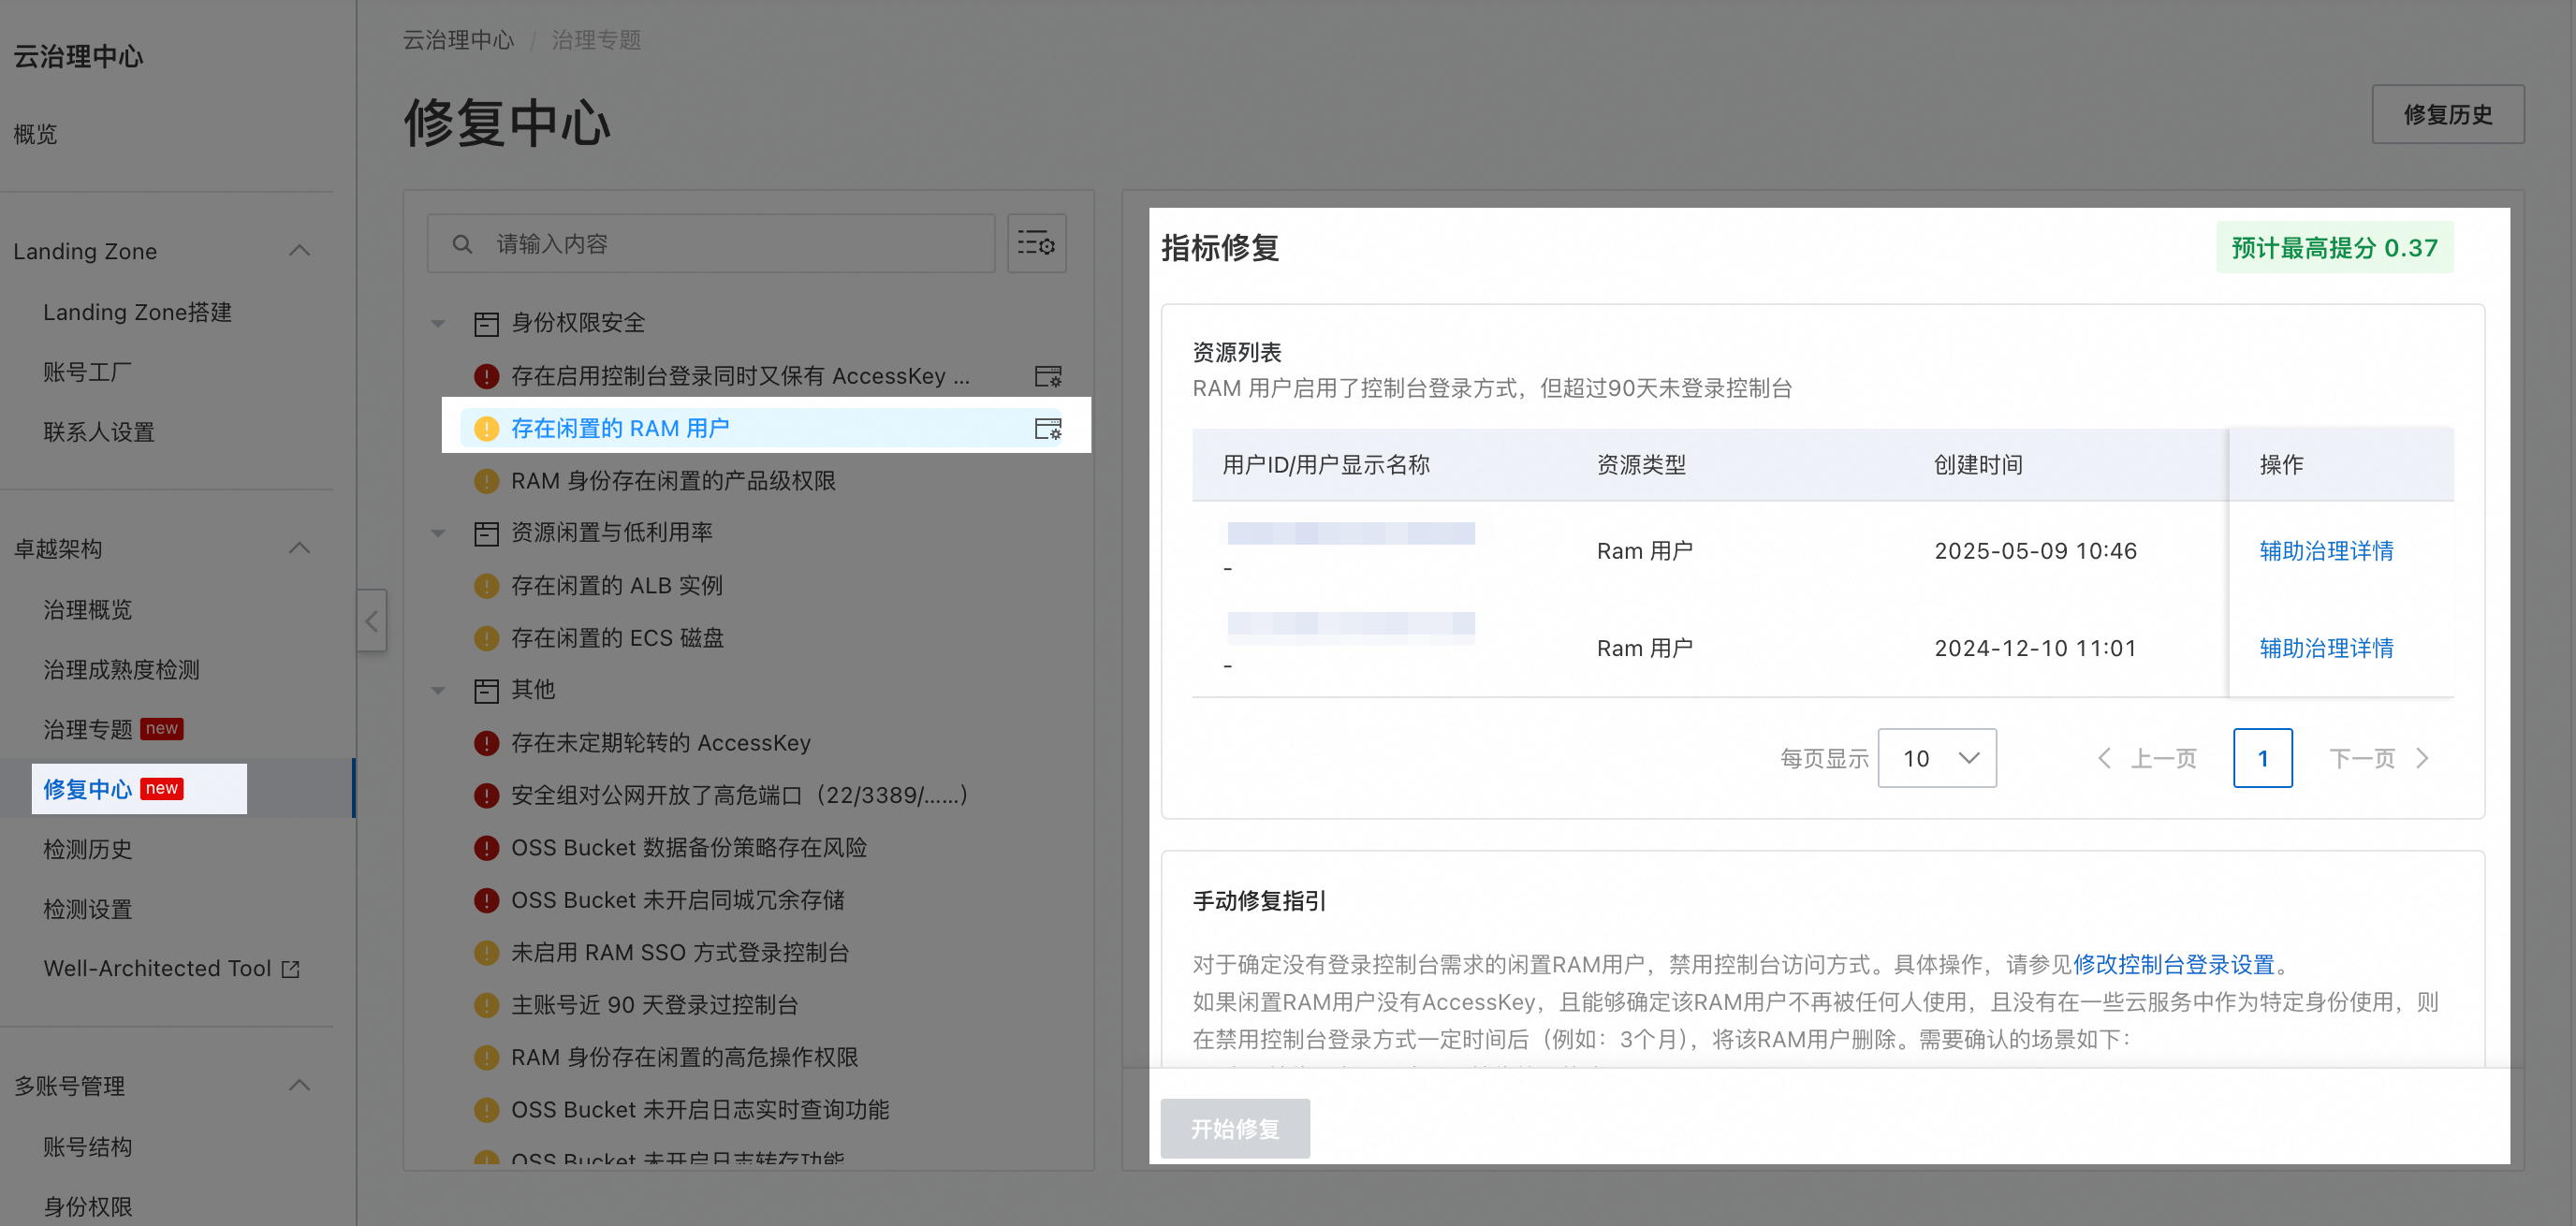Click the 身份权限安全 category folder icon

click(486, 323)
